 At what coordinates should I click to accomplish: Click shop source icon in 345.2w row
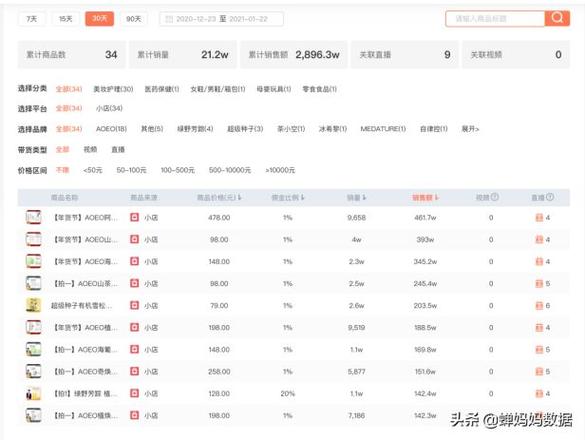[x=134, y=261]
